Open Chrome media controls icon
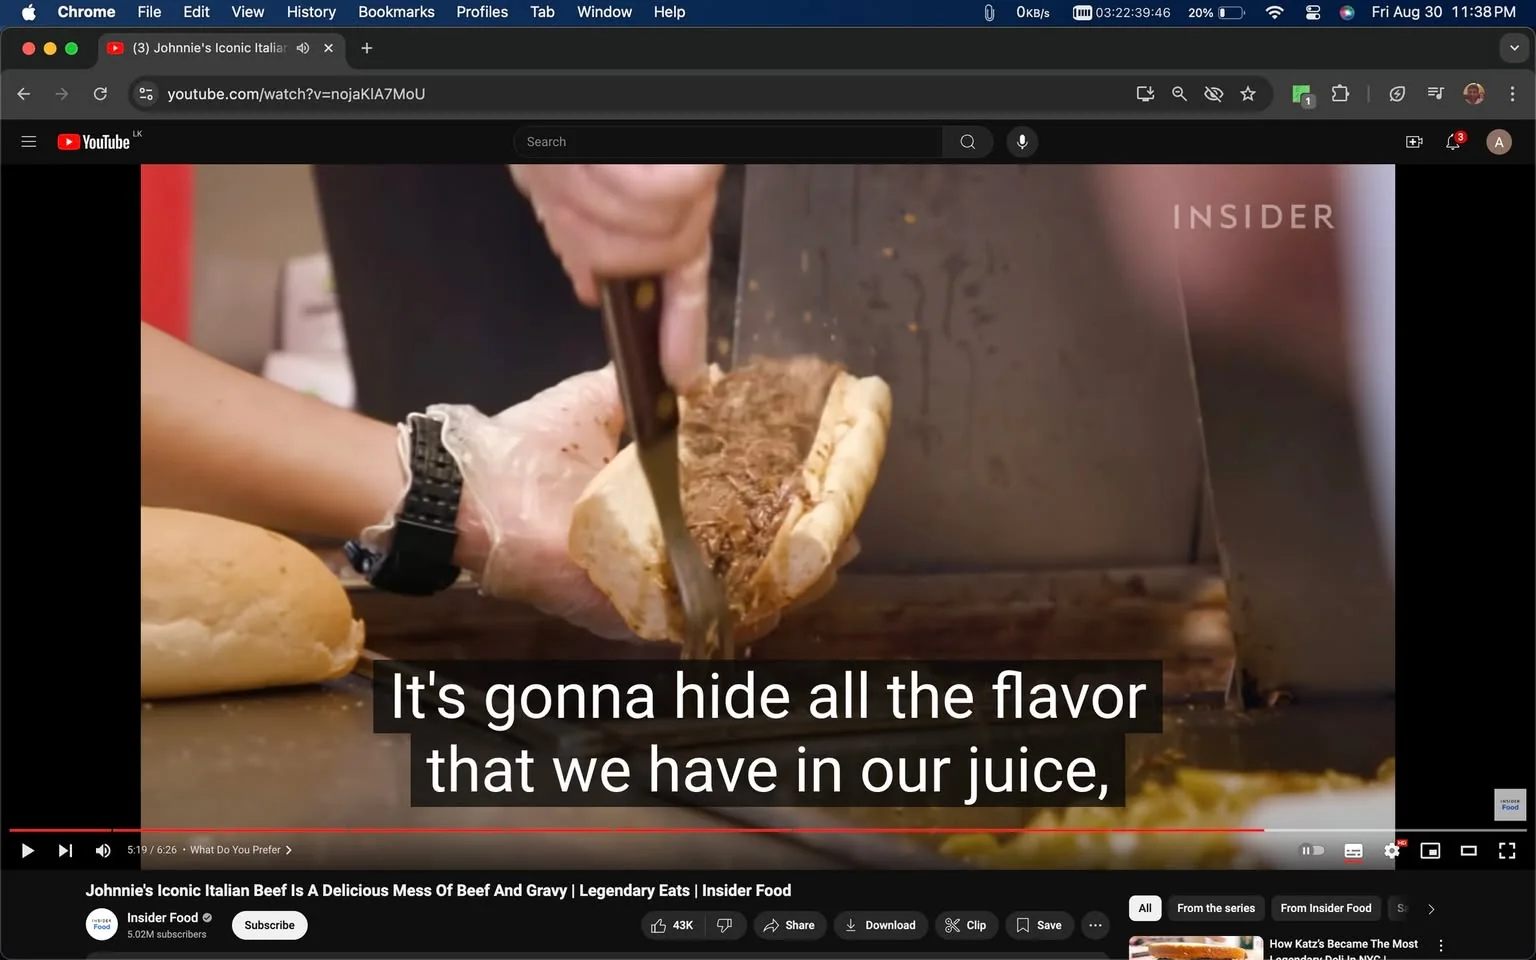The image size is (1536, 960). [1436, 93]
